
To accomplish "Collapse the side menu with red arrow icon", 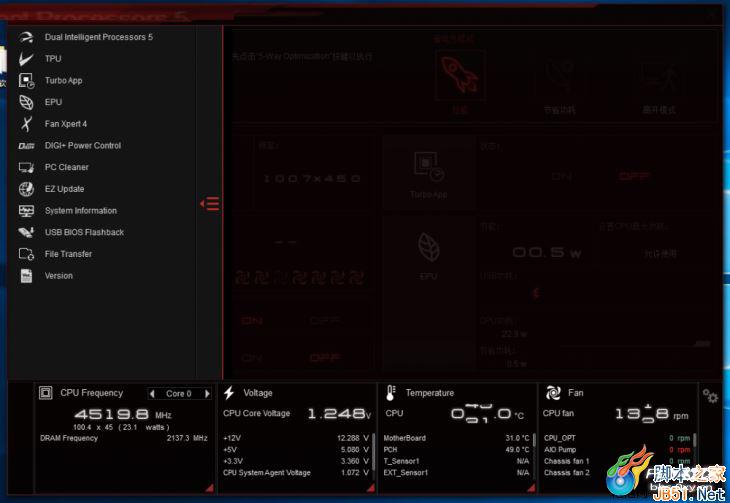I will [210, 204].
